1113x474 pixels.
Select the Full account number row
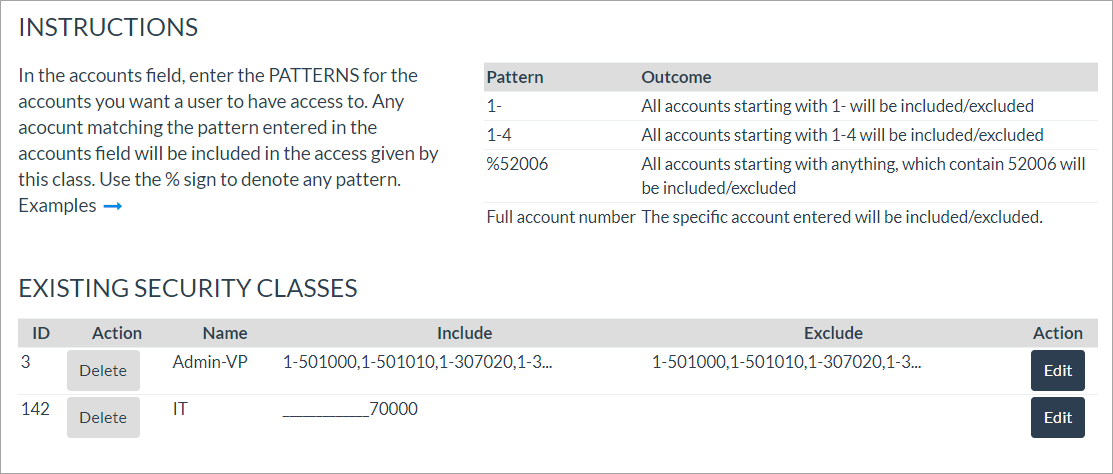pyautogui.click(x=560, y=217)
